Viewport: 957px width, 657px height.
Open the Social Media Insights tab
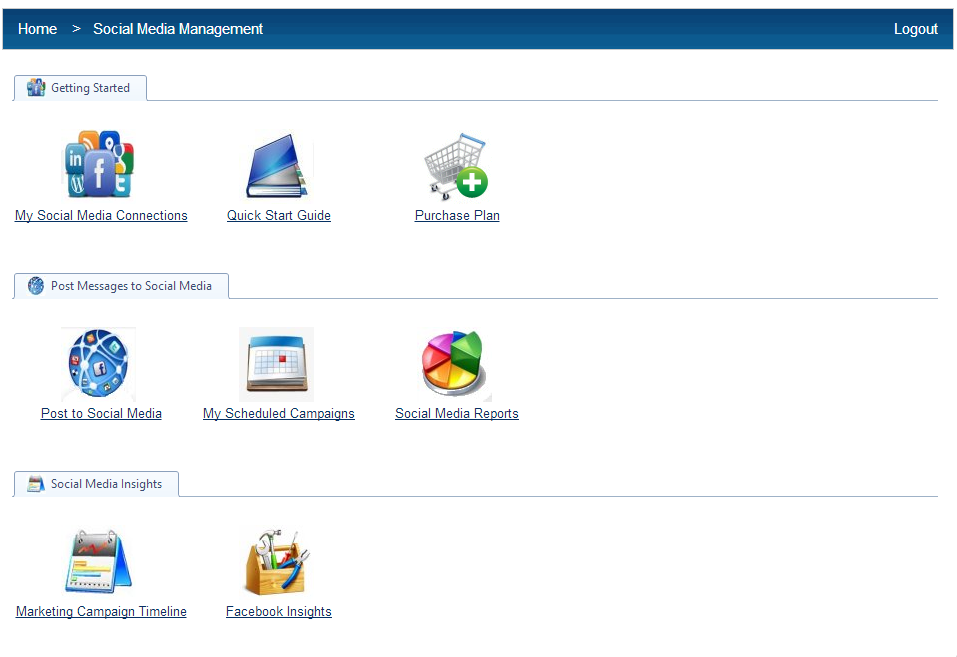click(96, 484)
